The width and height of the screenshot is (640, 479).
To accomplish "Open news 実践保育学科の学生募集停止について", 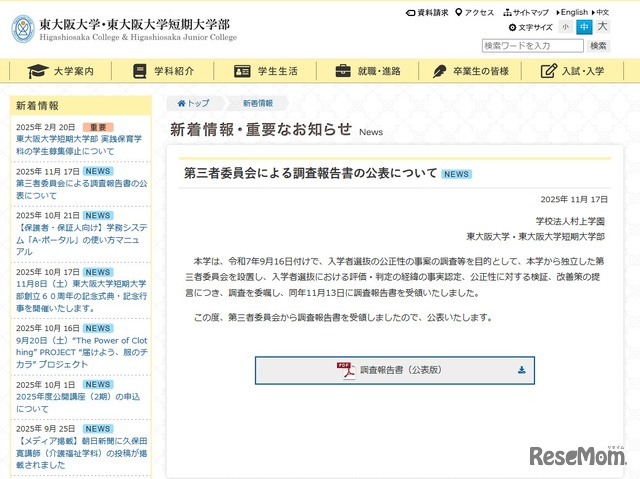I will click(79, 145).
